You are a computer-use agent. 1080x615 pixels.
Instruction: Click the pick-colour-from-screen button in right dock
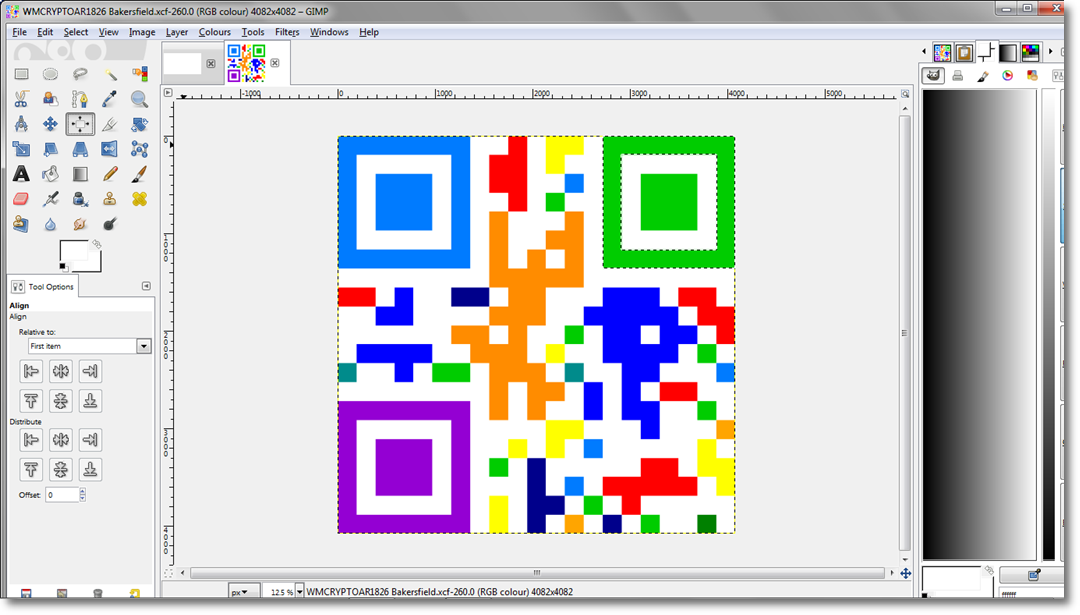tap(1033, 574)
